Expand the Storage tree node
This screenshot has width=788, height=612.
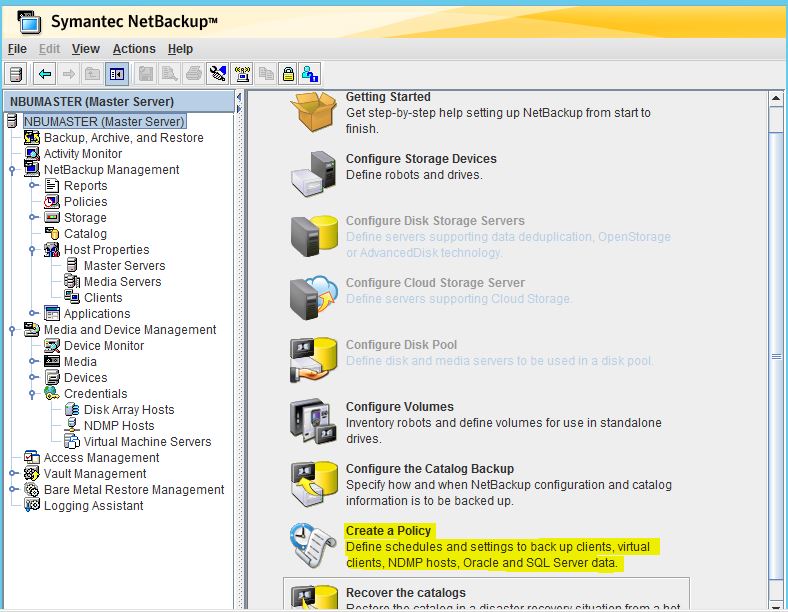(33, 218)
